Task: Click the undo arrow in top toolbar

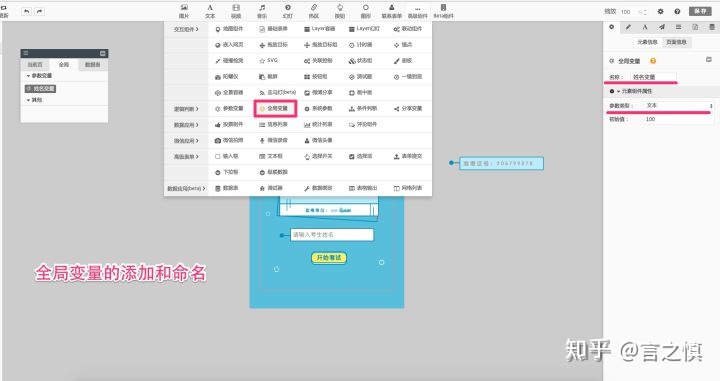Action: pyautogui.click(x=27, y=11)
